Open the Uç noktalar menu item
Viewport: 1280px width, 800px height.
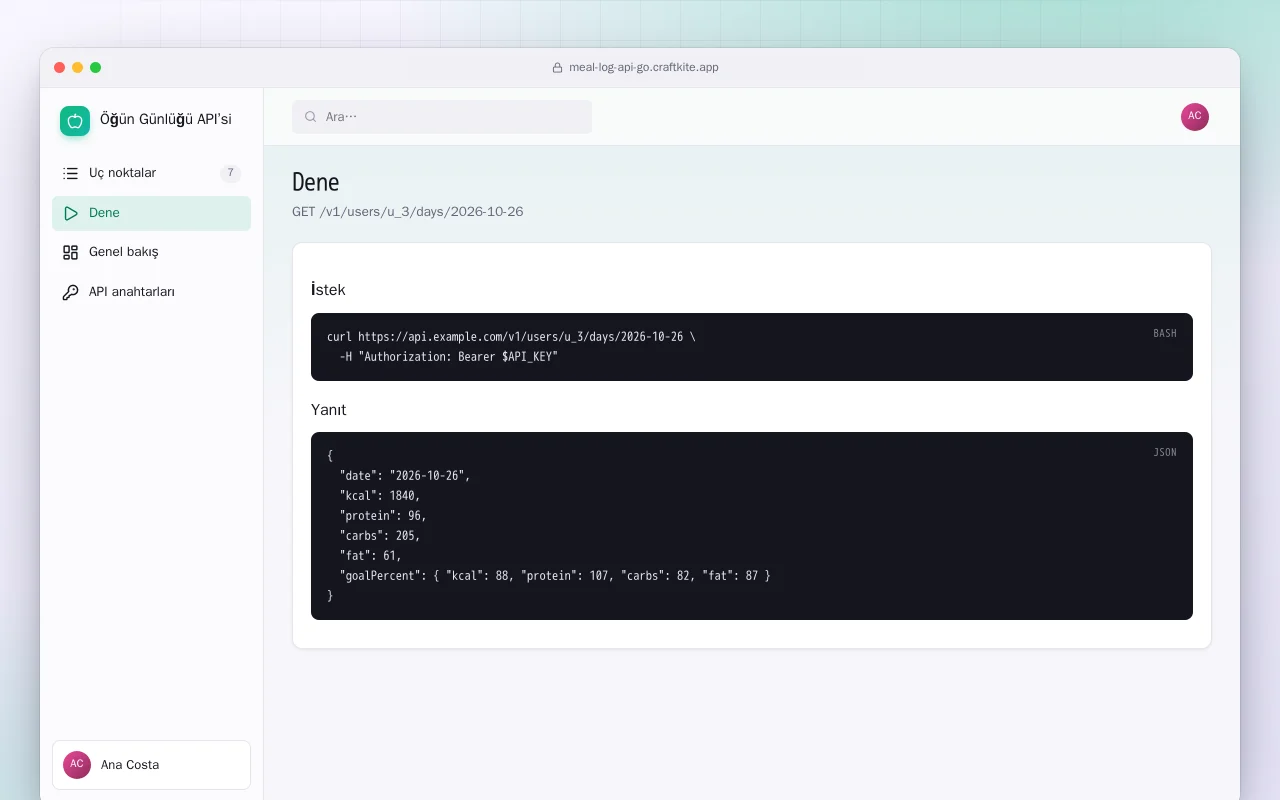tap(151, 173)
